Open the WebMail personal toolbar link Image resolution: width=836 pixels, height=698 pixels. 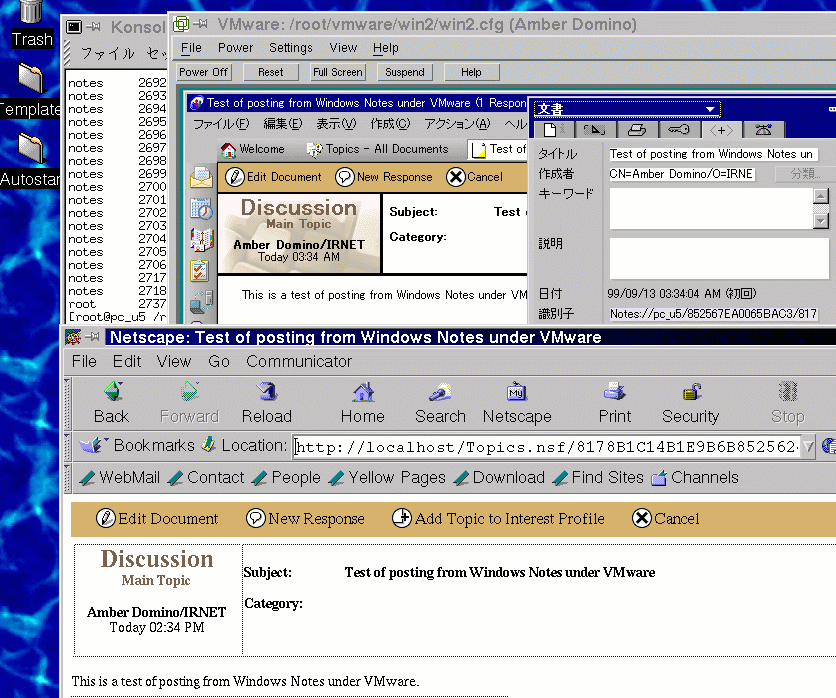click(x=120, y=478)
